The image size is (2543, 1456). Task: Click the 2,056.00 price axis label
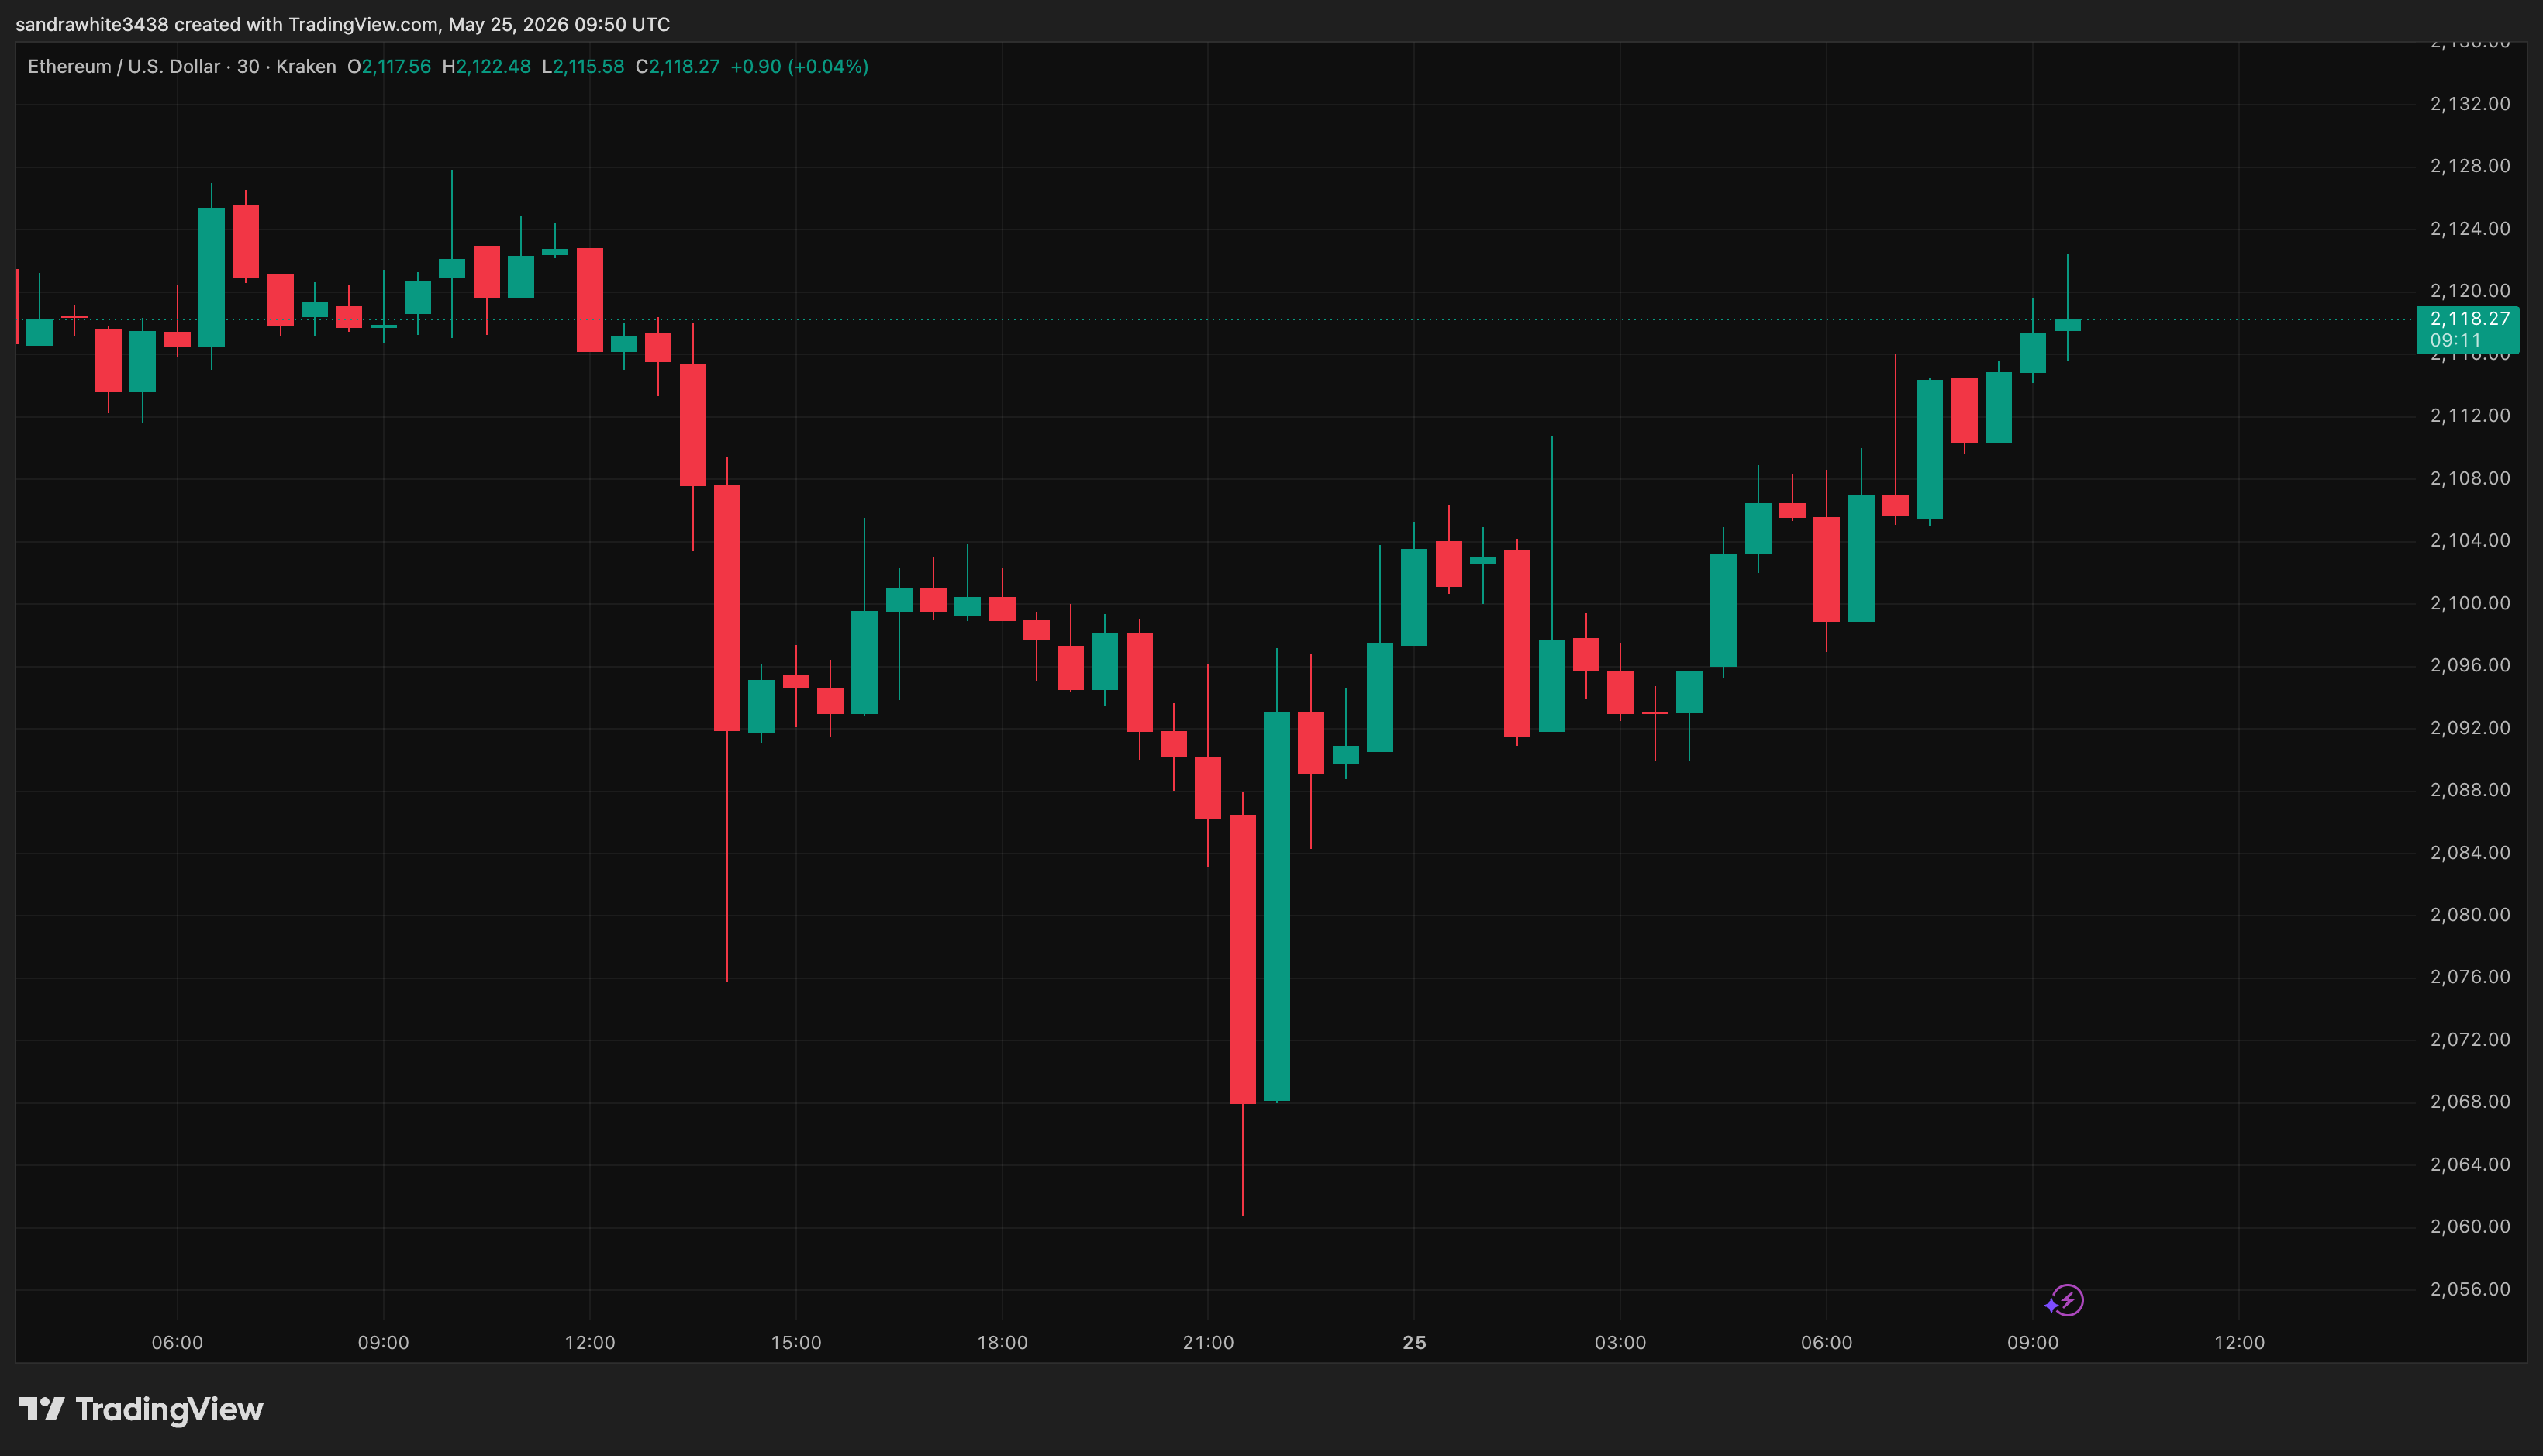pos(2469,1290)
